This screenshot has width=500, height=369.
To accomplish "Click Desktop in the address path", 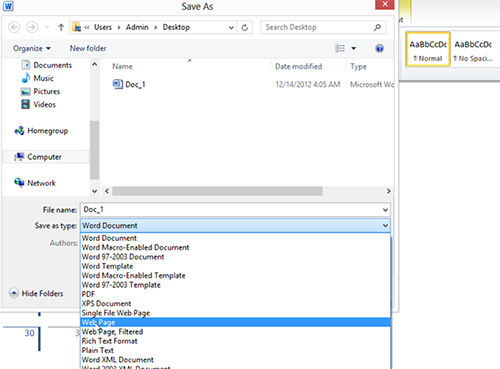I will coord(176,27).
